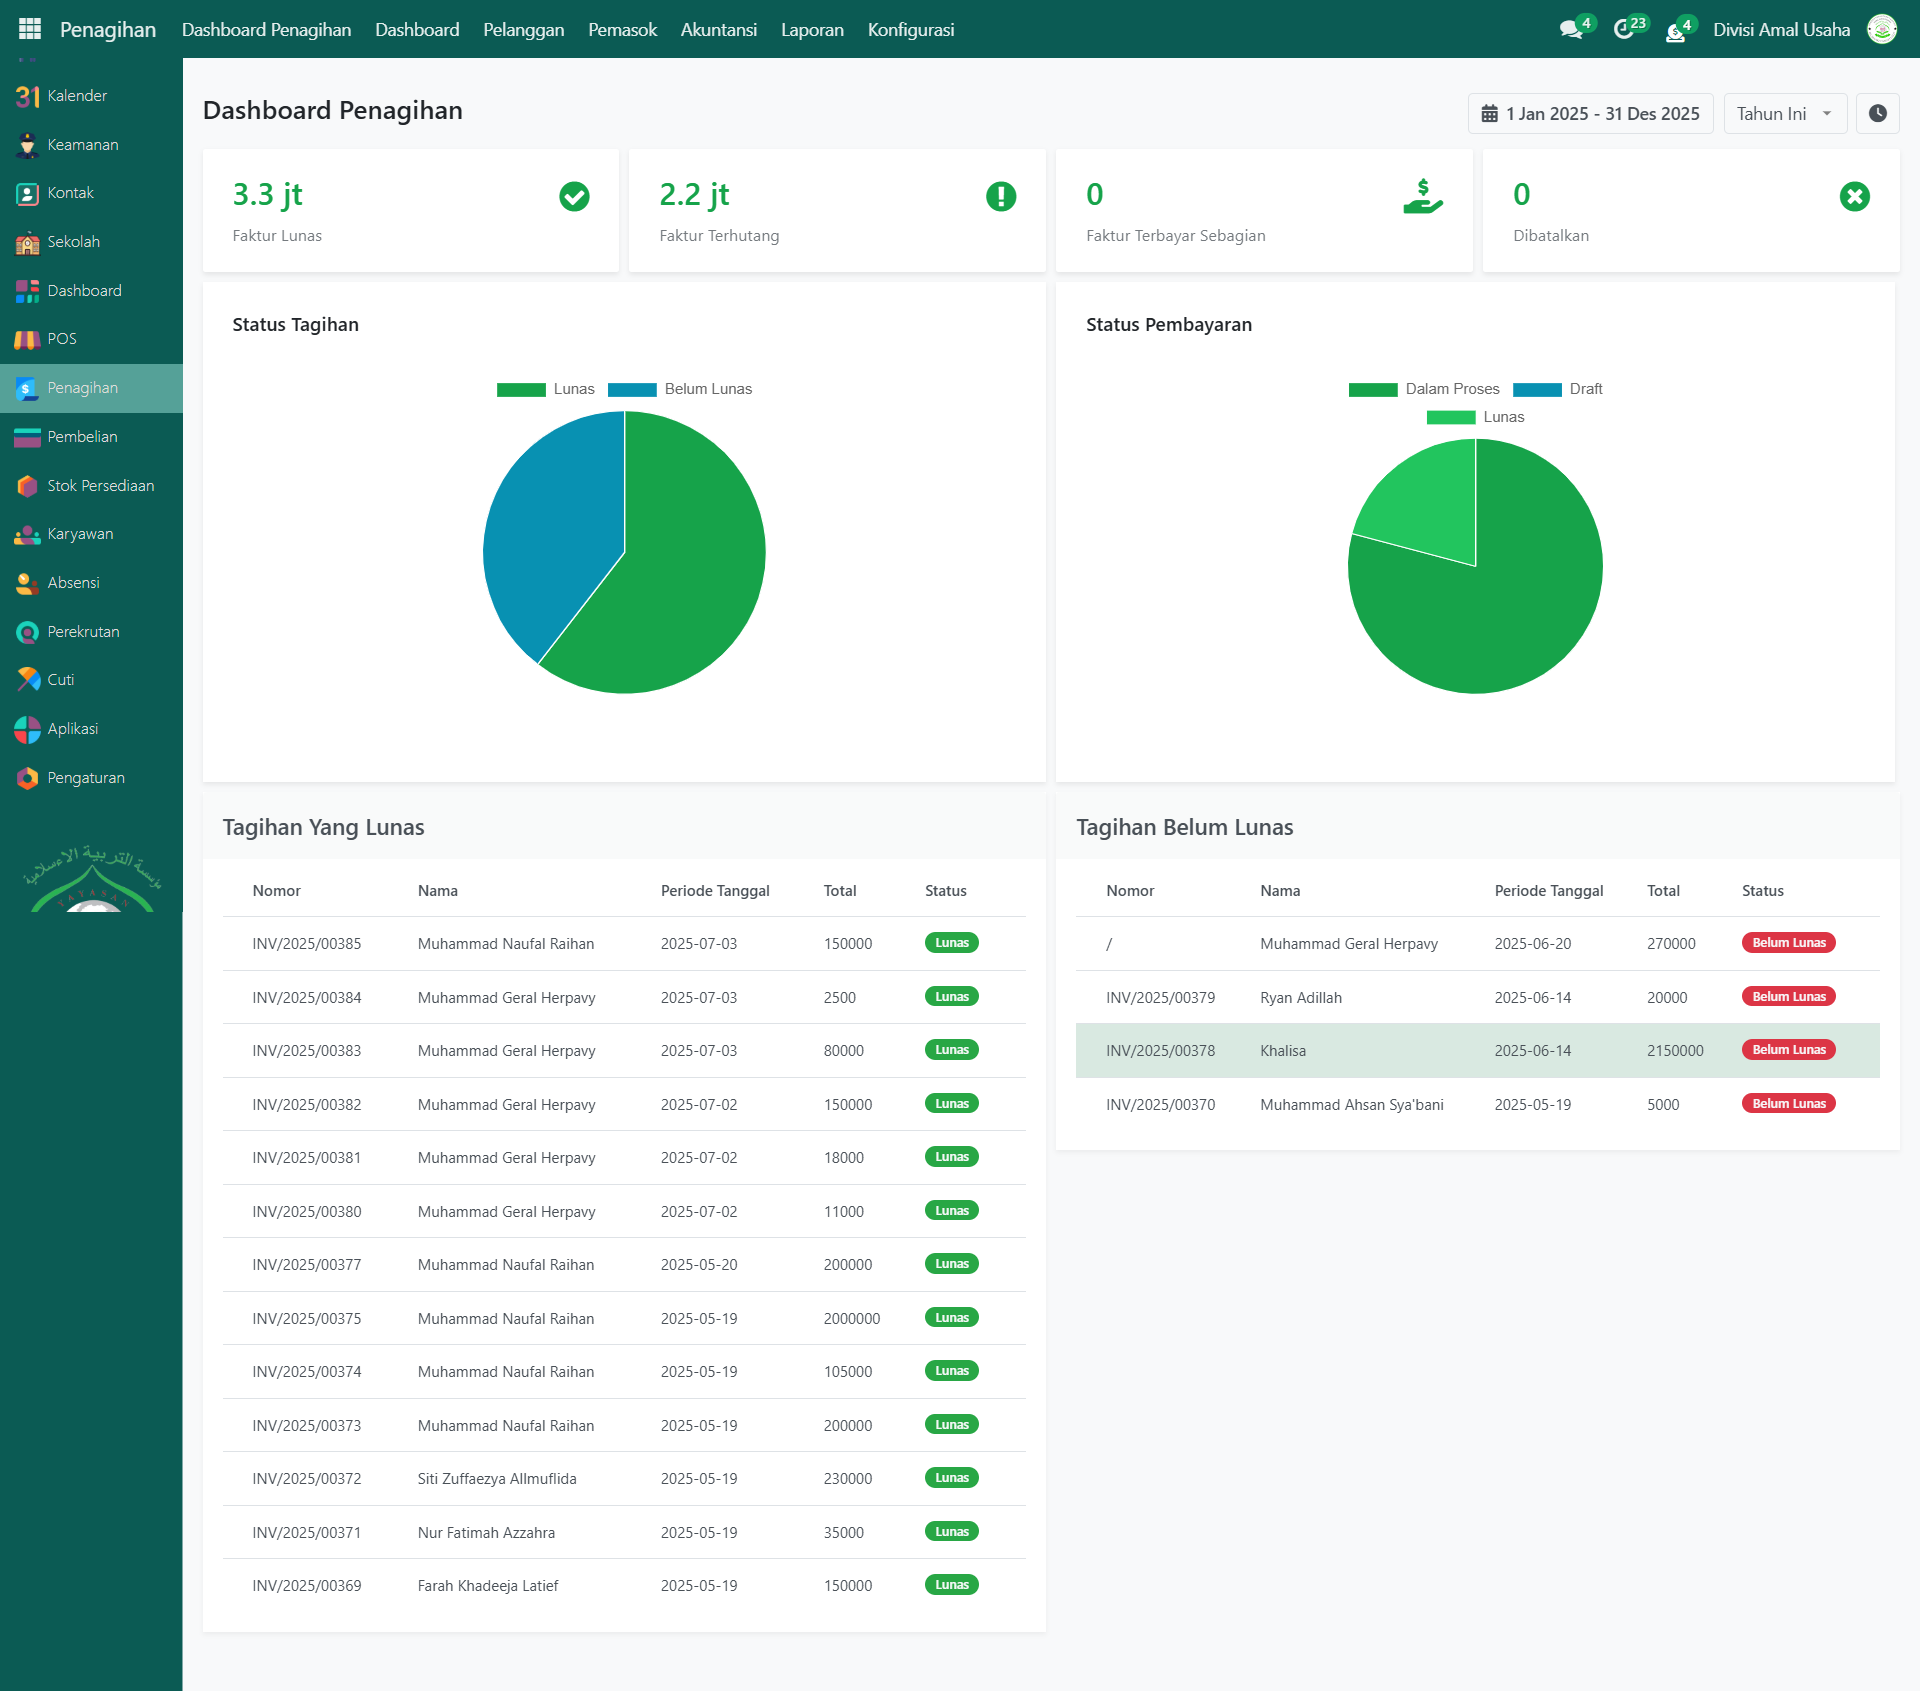Open Divisi Amal Usaha user menu
Image resolution: width=1920 pixels, height=1691 pixels.
point(1781,30)
